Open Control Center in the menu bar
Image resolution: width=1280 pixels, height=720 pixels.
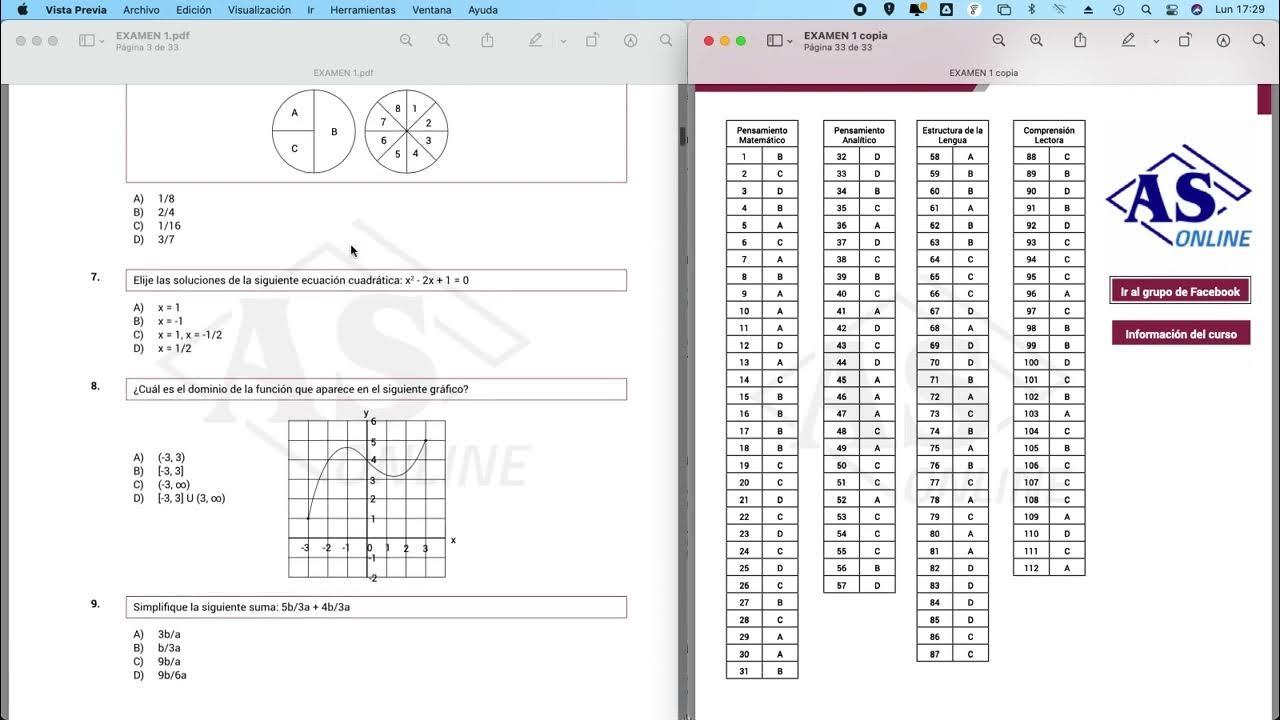click(x=1172, y=10)
